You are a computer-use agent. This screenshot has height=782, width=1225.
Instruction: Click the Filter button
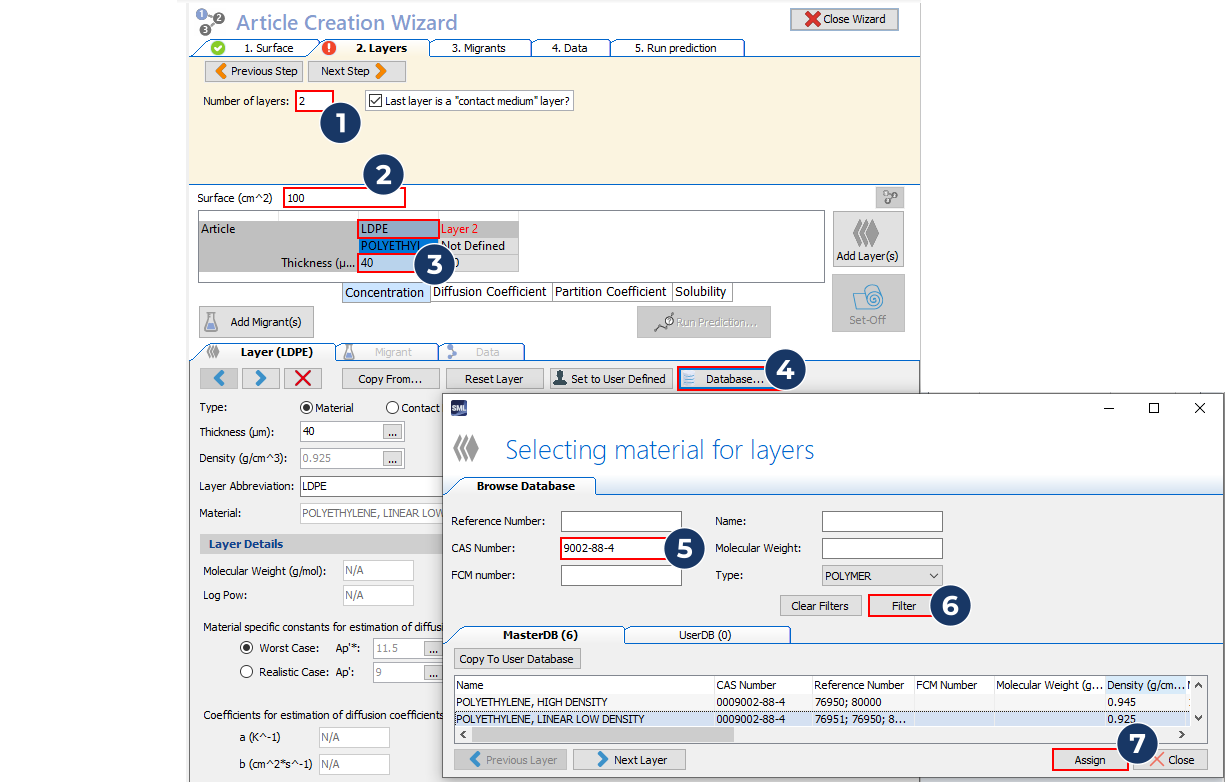coord(903,606)
